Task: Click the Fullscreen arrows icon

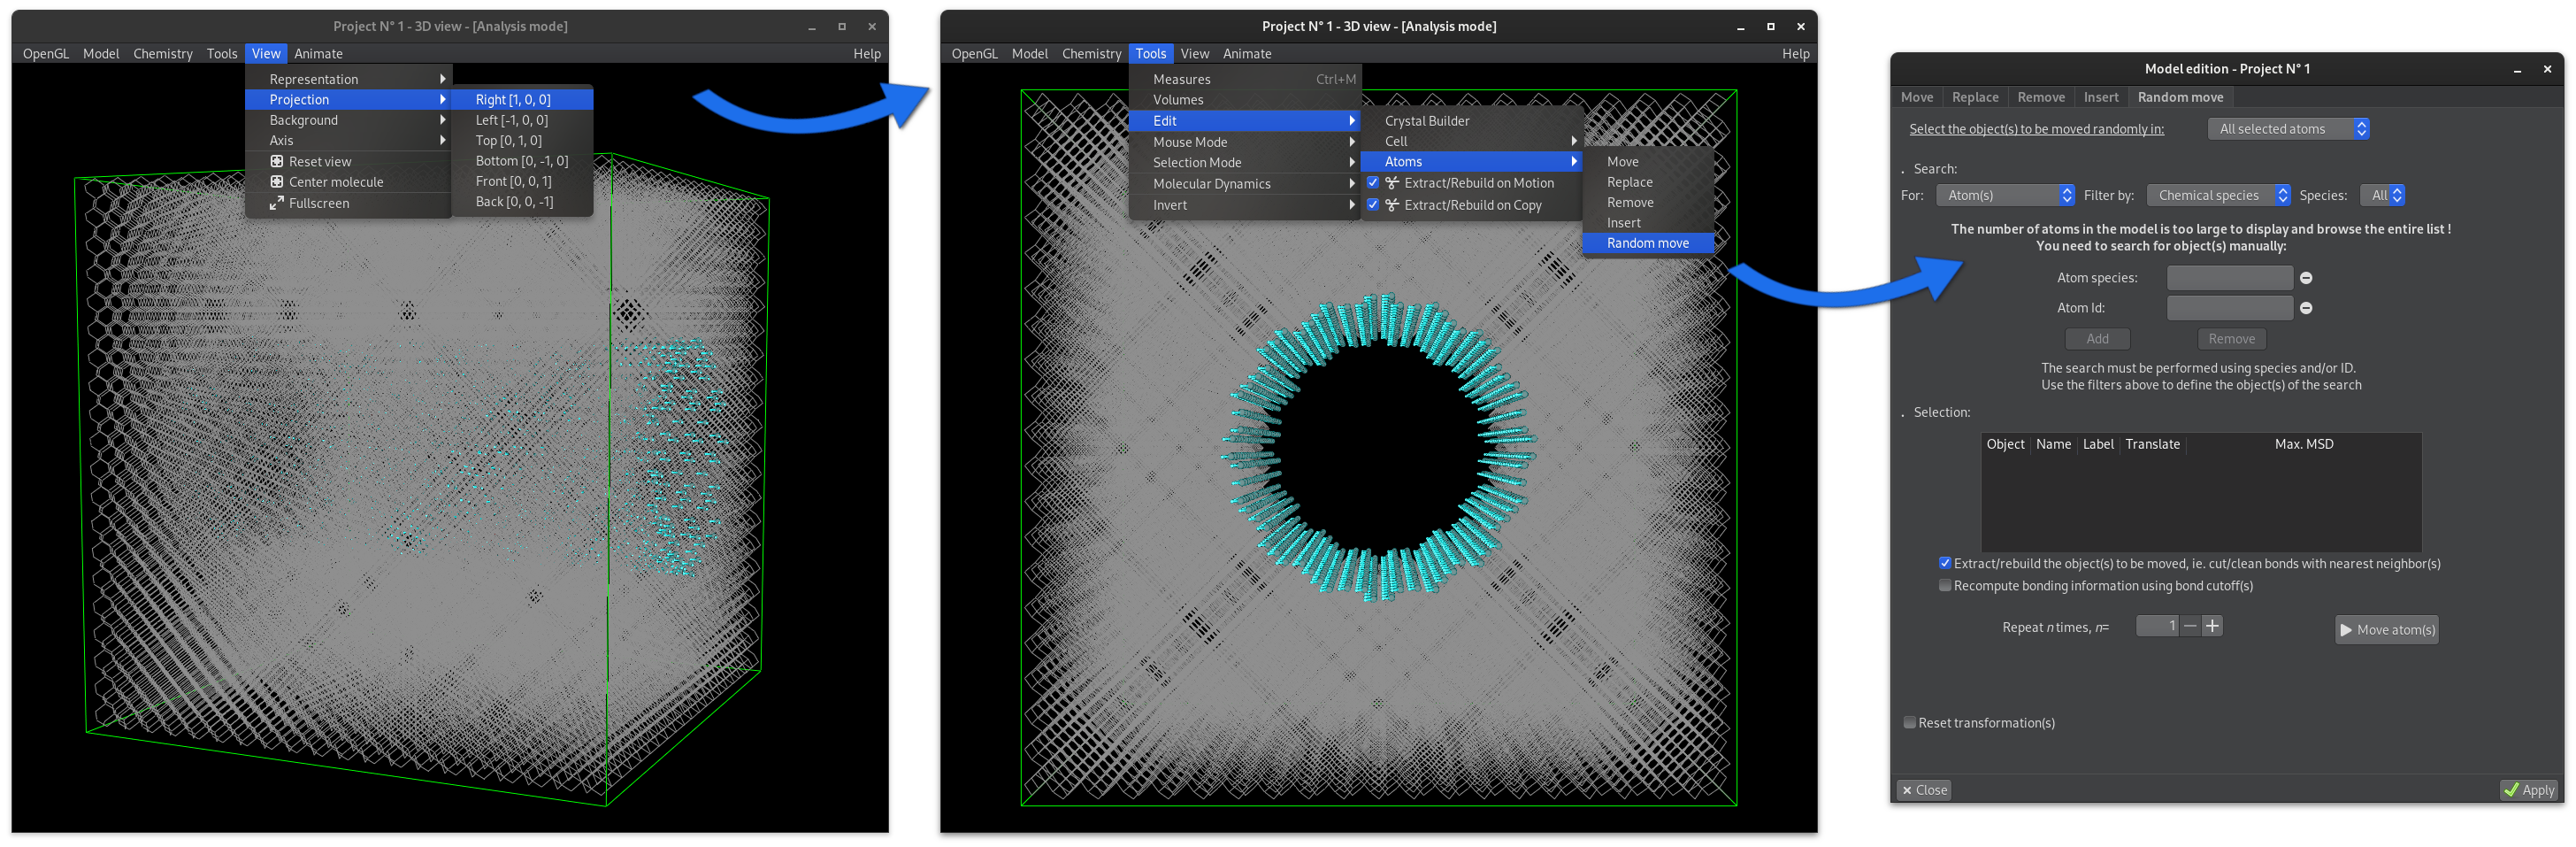Action: [277, 203]
